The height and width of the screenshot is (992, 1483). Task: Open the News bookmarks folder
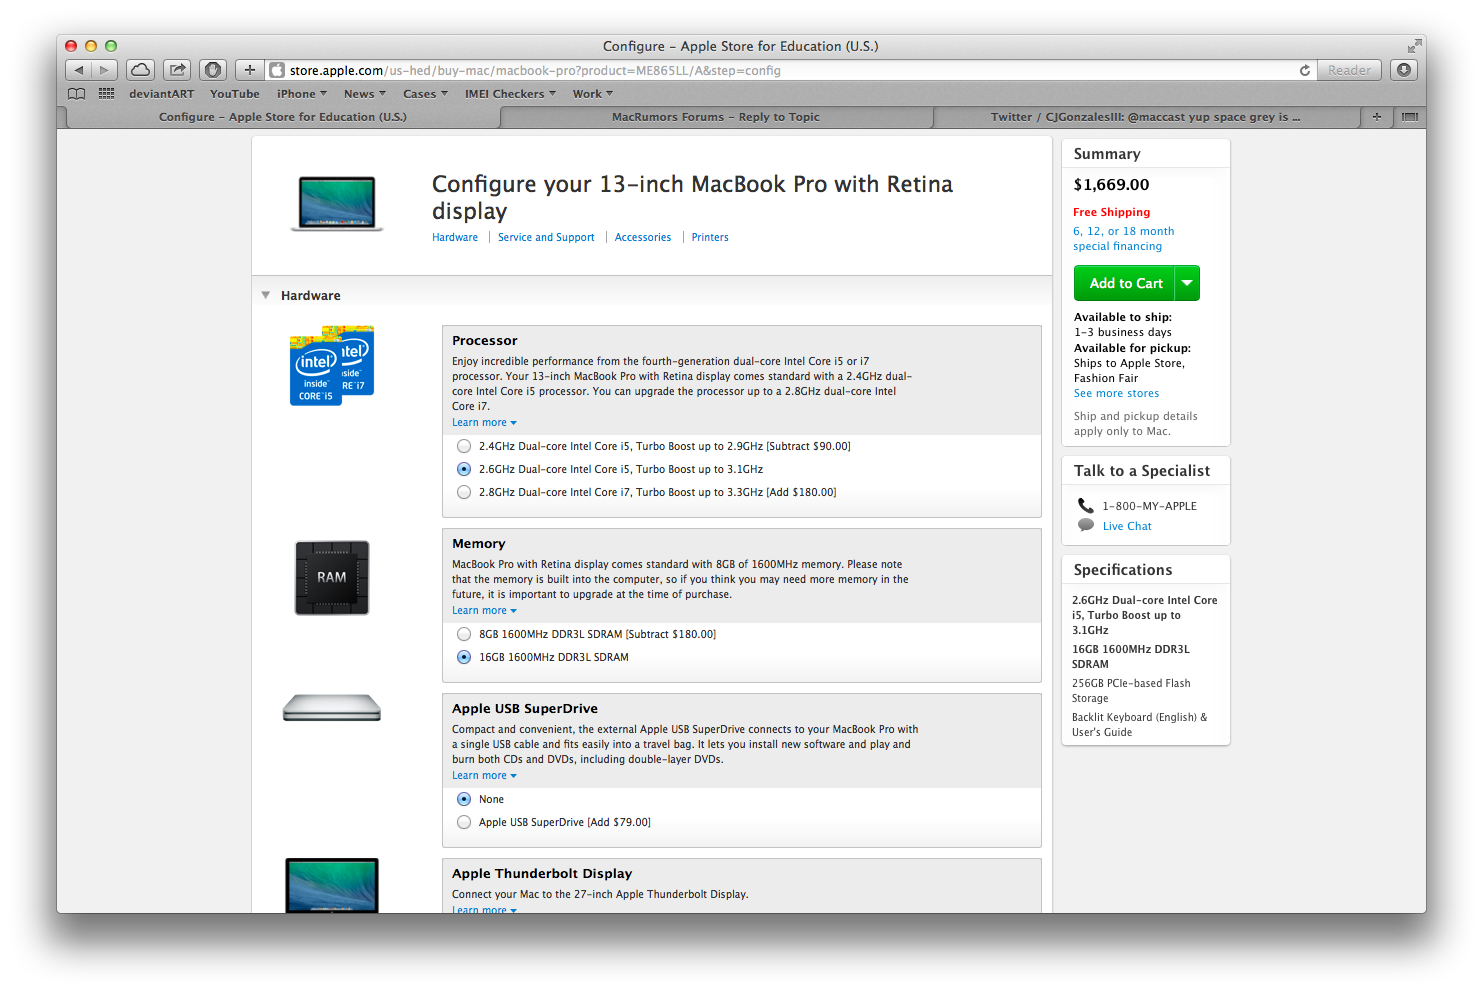coord(364,94)
